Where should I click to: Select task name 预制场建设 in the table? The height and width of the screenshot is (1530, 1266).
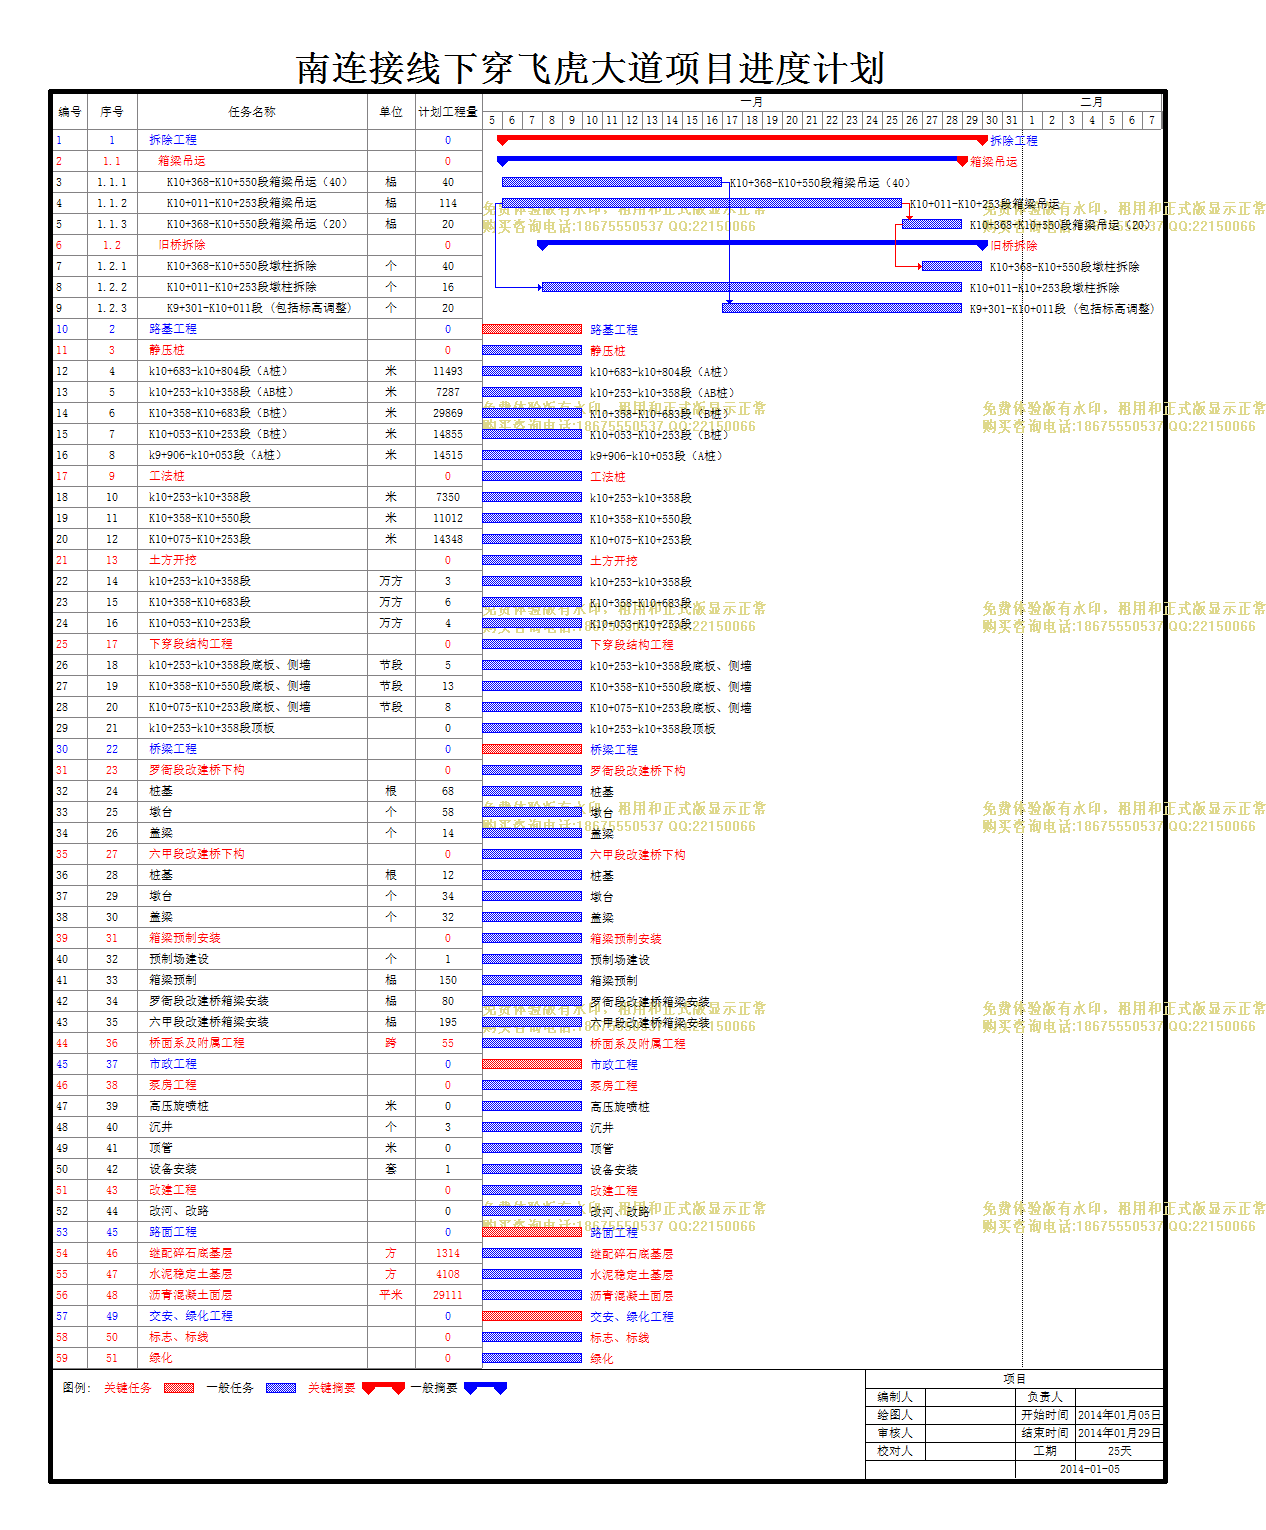(179, 959)
